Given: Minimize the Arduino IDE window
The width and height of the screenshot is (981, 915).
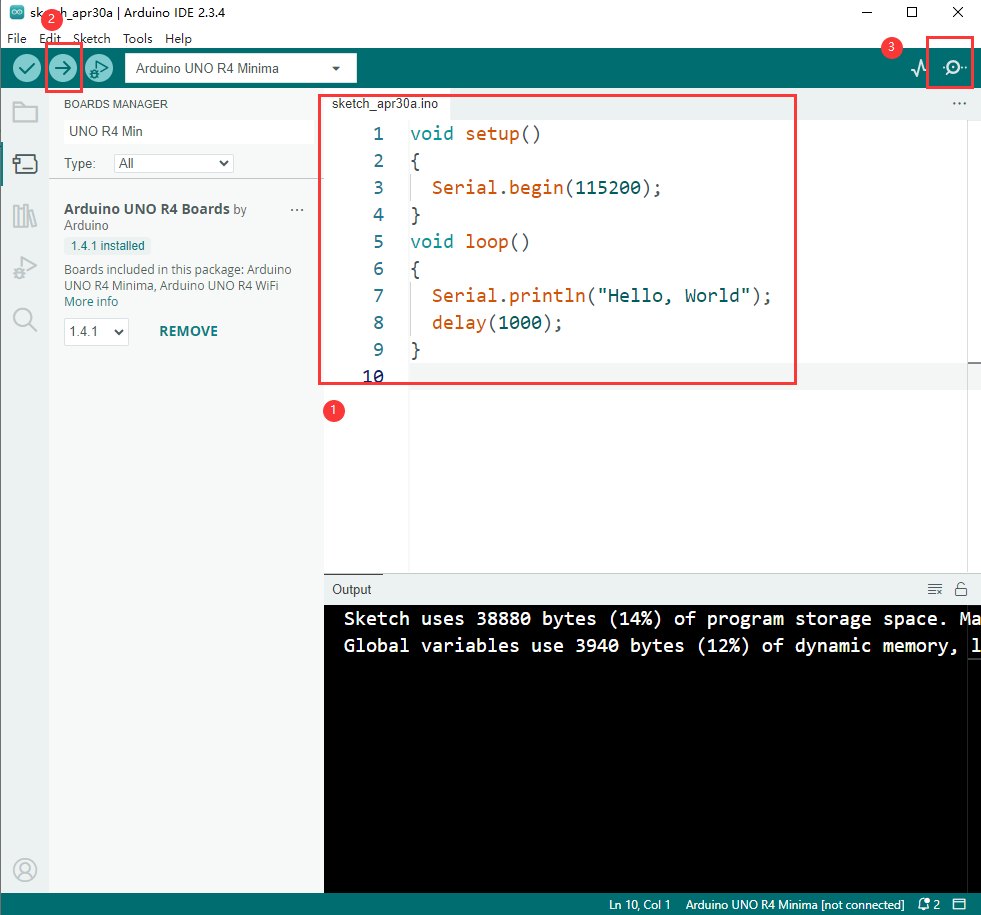Looking at the screenshot, I should tap(867, 13).
